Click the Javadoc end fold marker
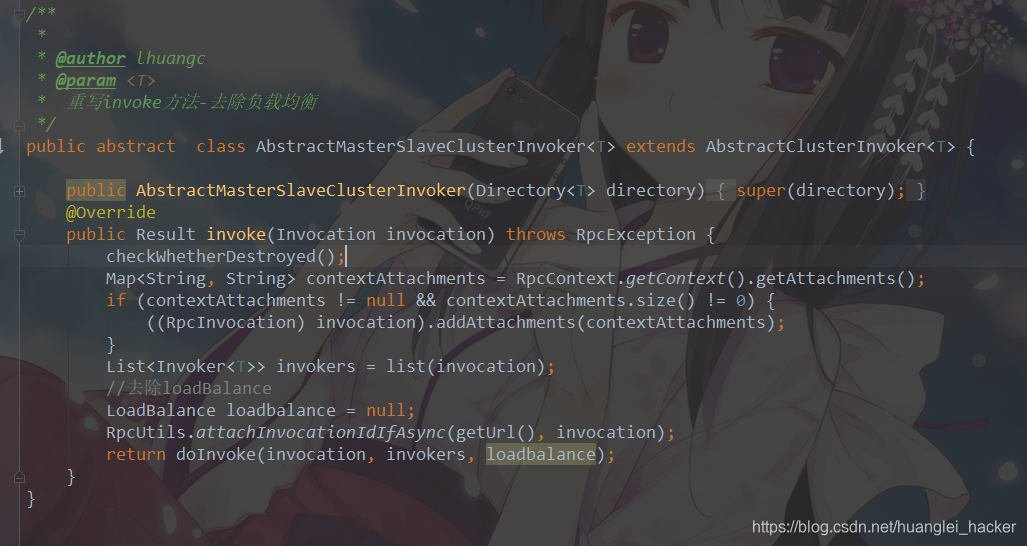Image resolution: width=1027 pixels, height=546 pixels. pos(19,124)
